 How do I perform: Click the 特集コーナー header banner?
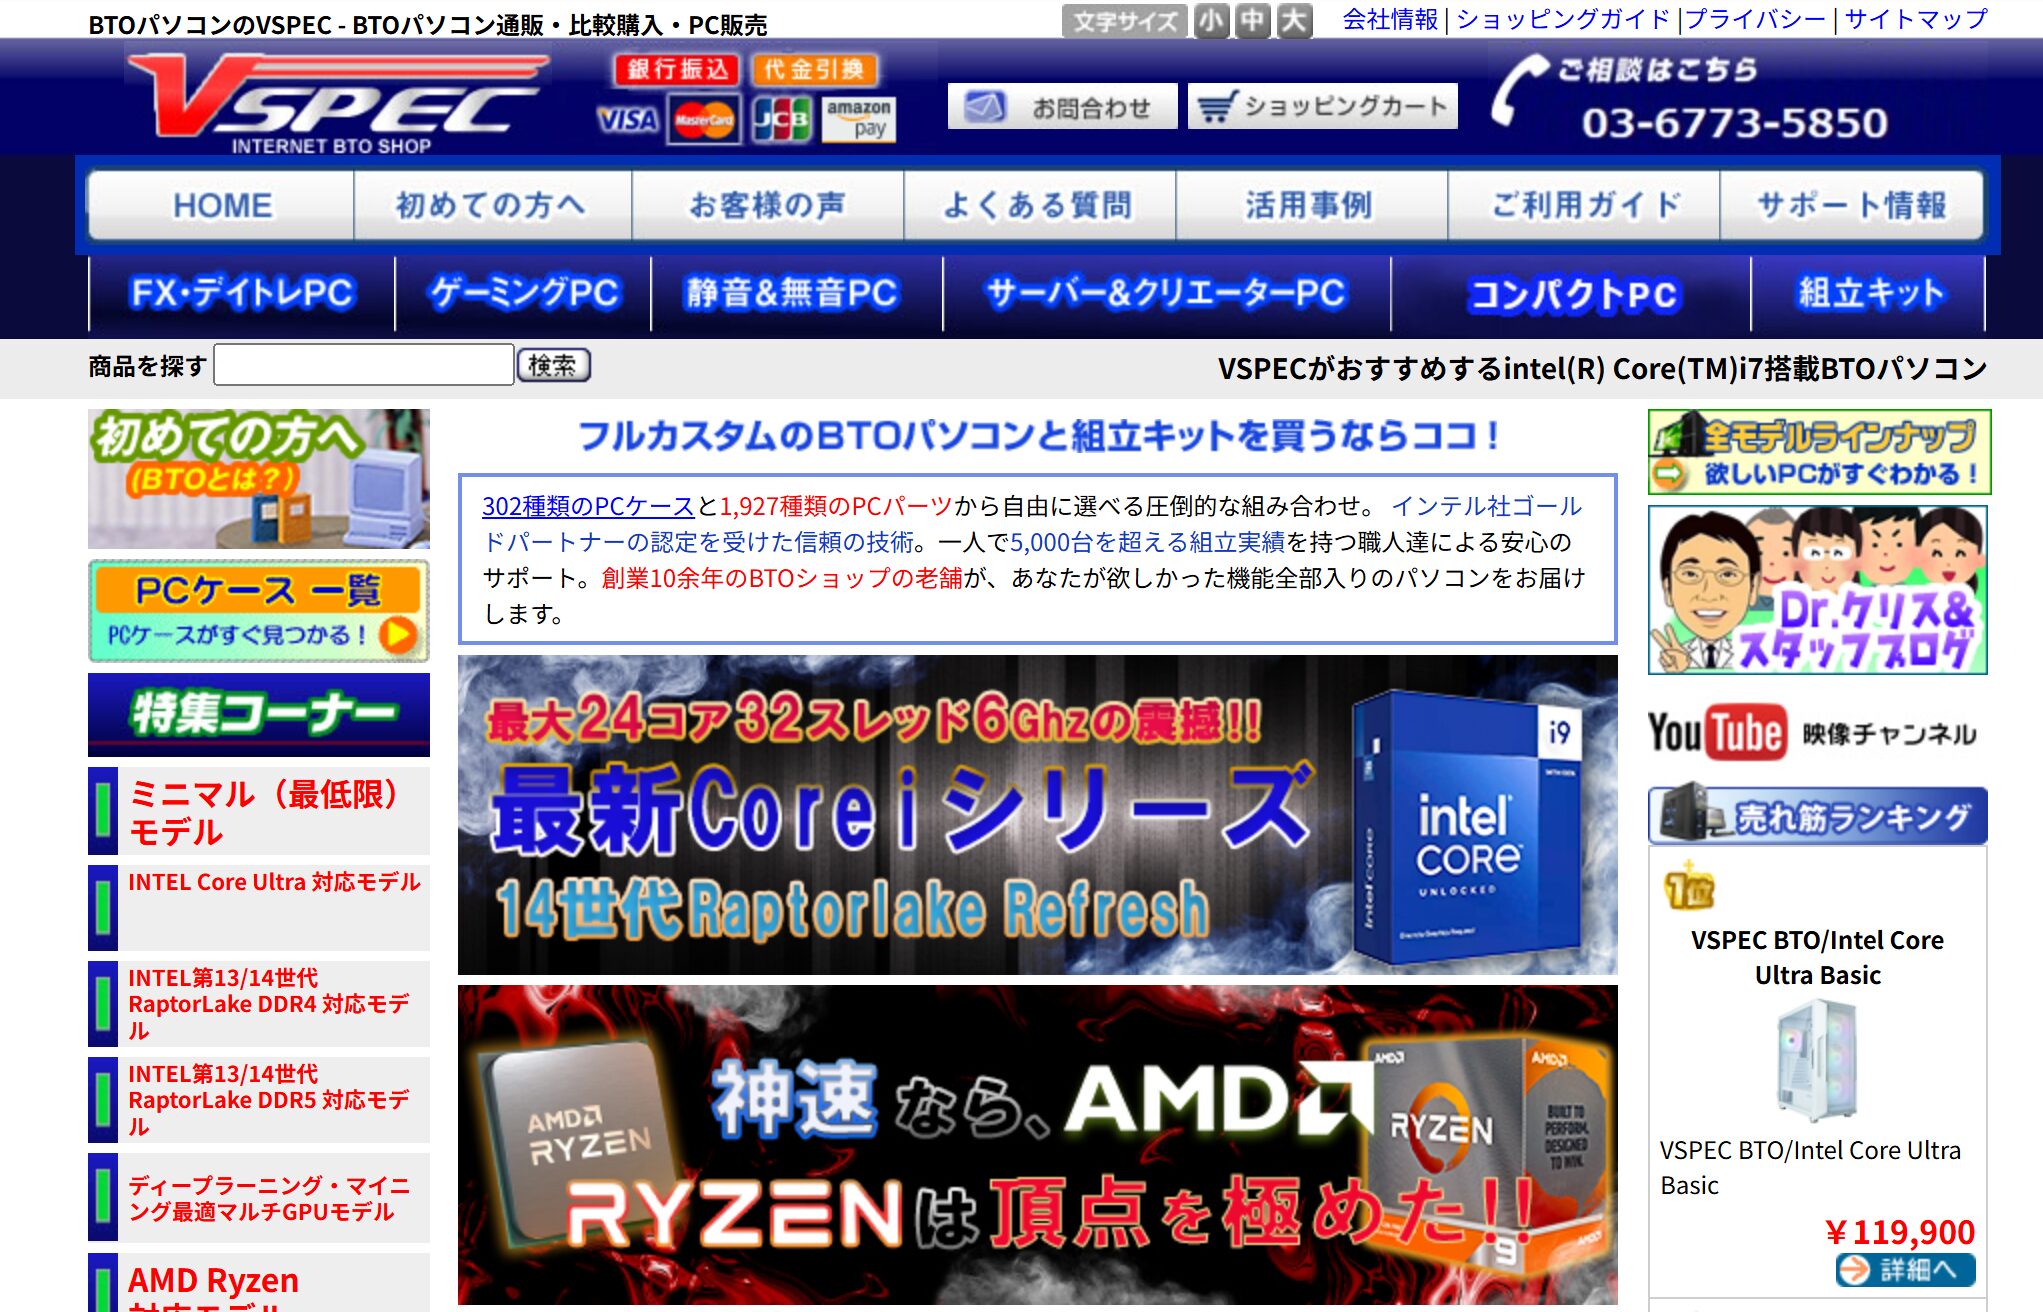point(259,714)
